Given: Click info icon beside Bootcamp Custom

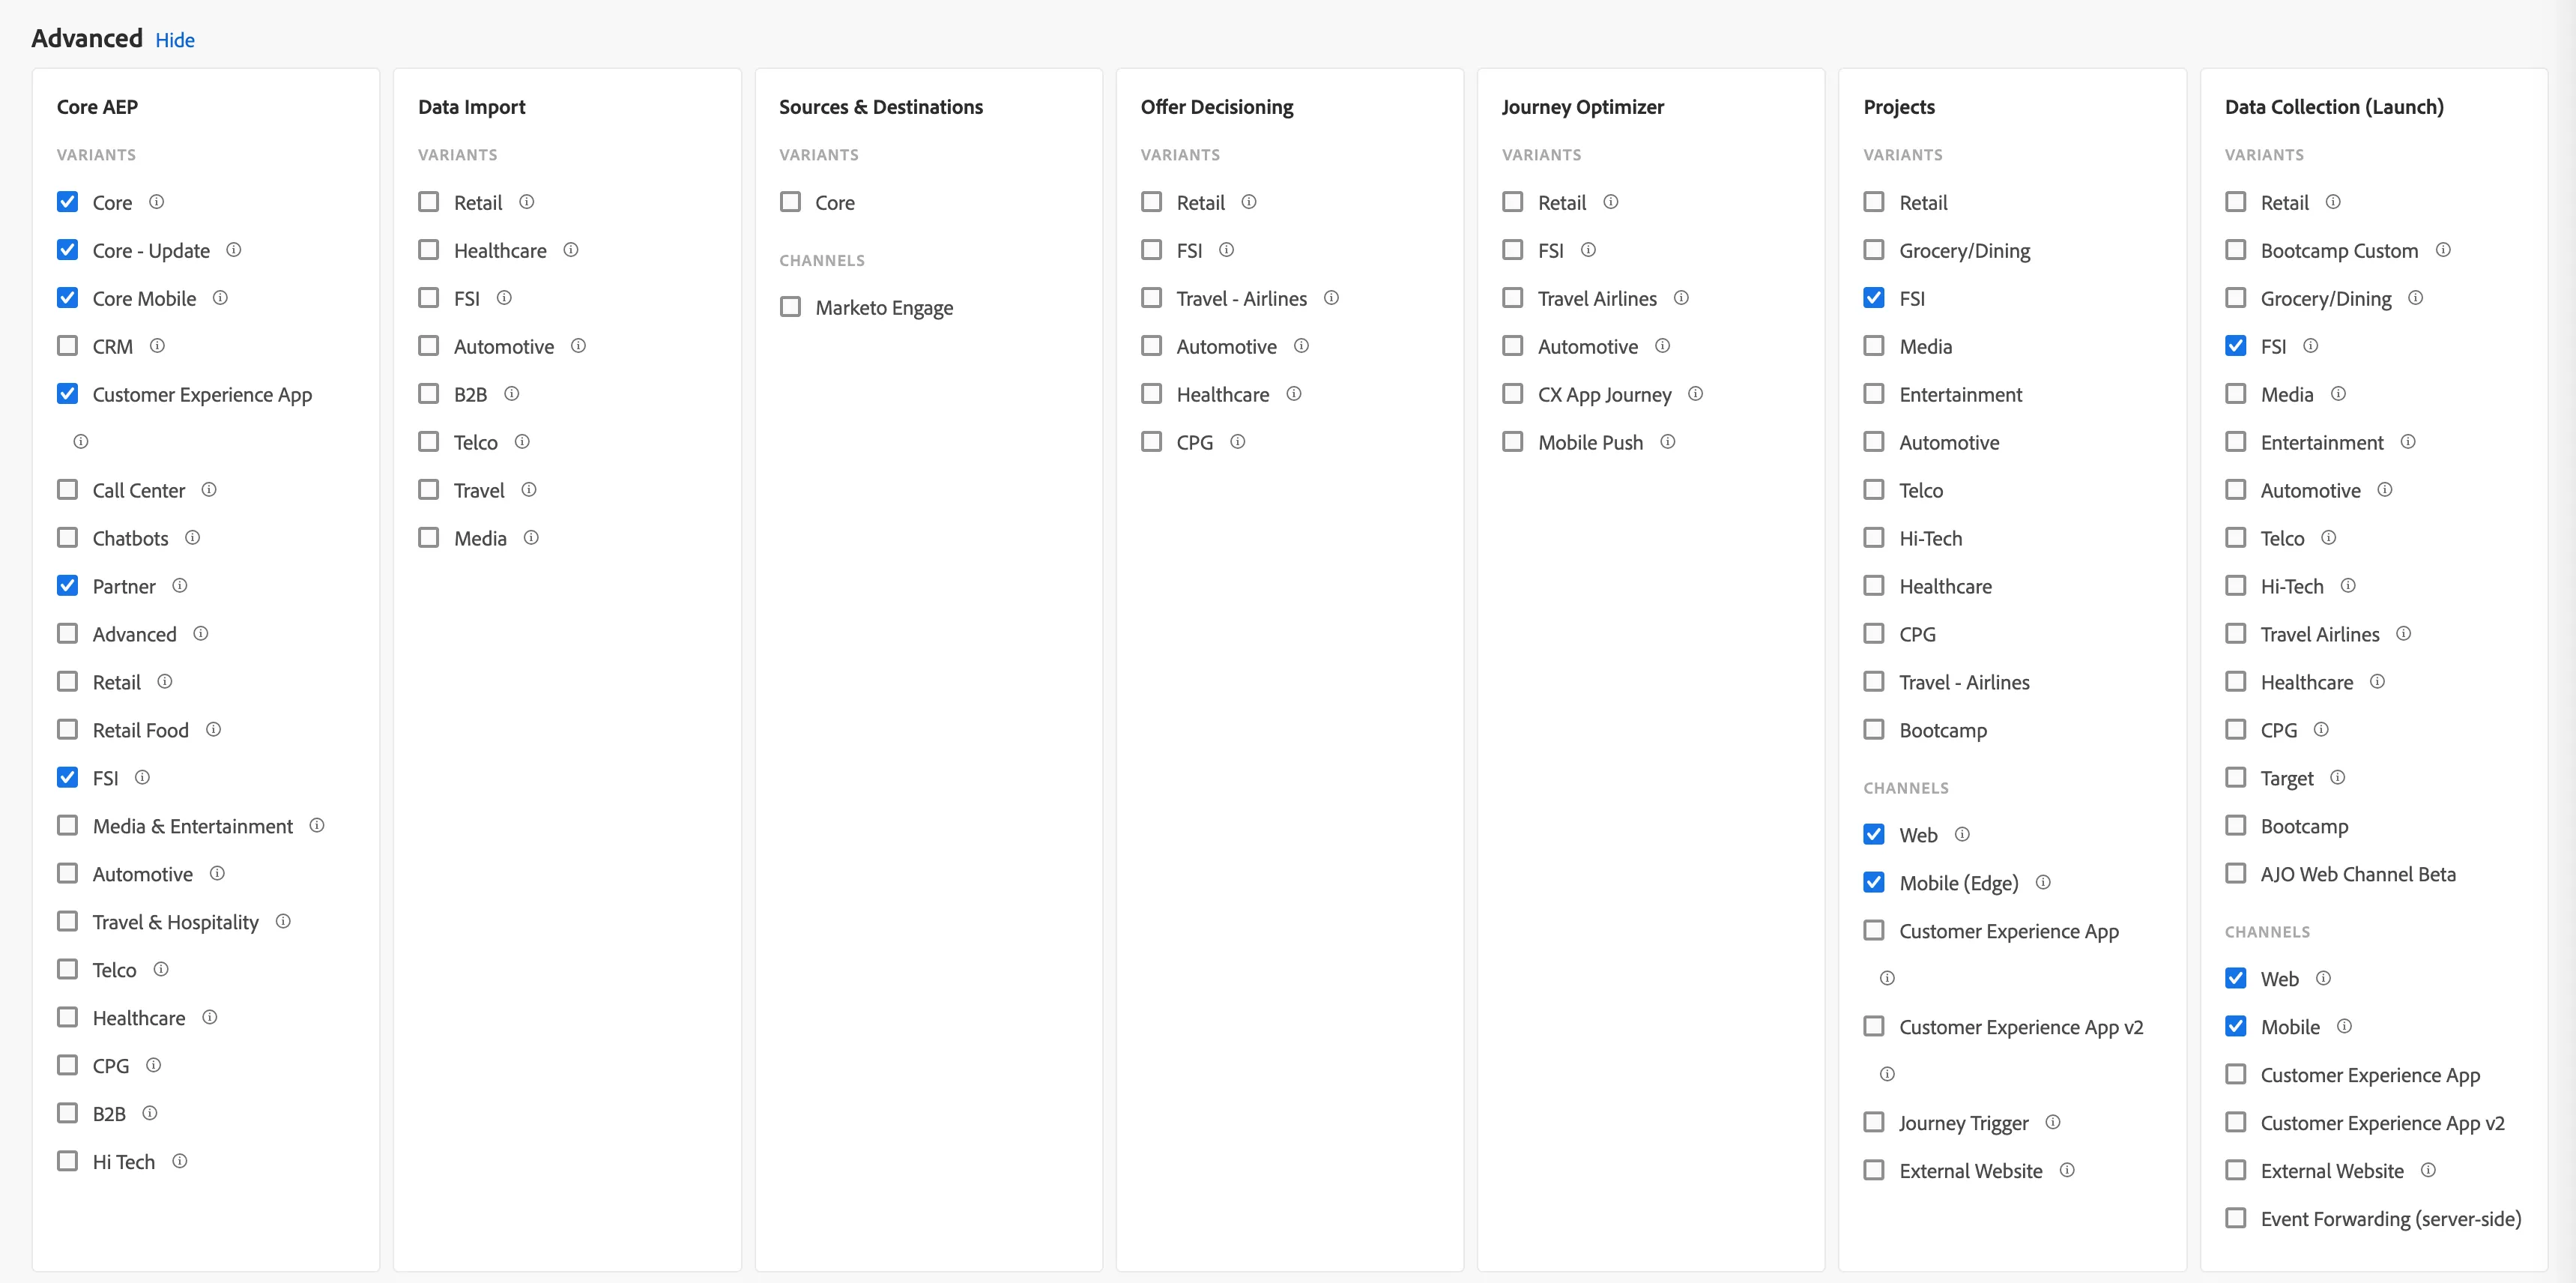Looking at the screenshot, I should 2443,250.
